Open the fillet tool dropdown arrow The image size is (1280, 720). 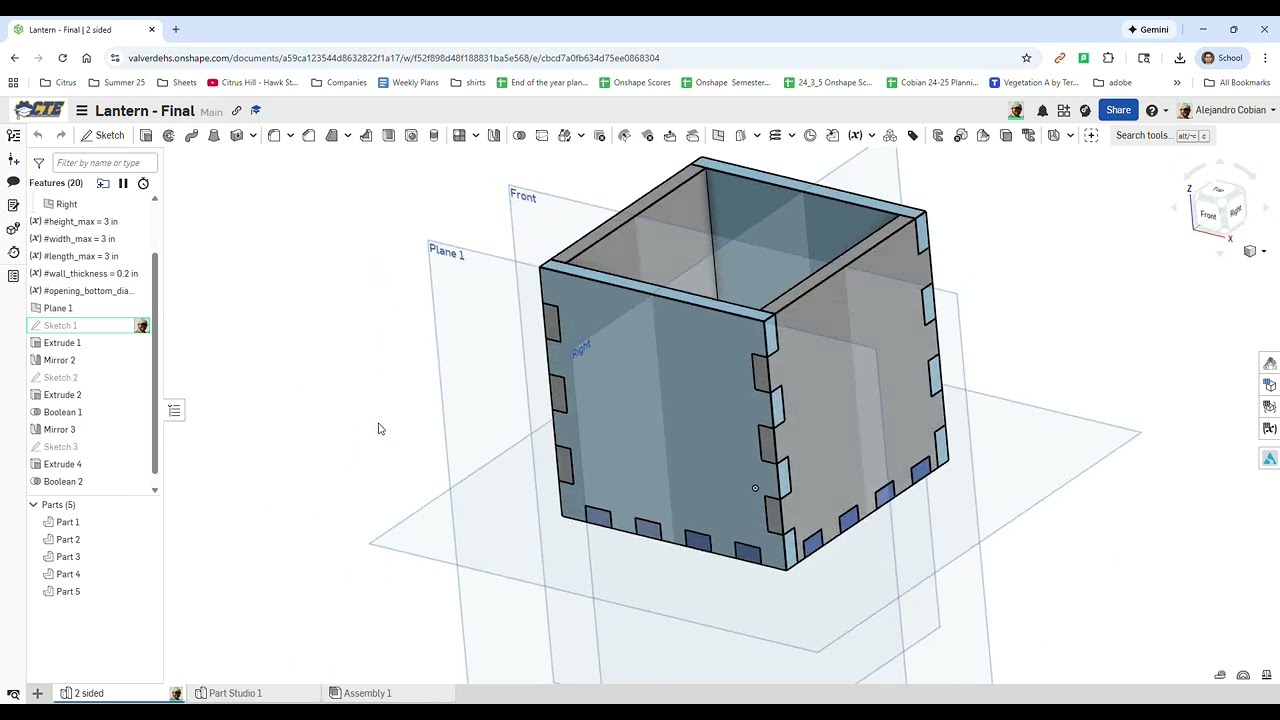click(290, 135)
